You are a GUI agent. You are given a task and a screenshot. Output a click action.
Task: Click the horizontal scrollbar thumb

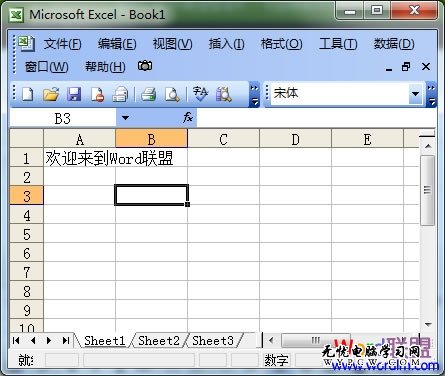316,340
